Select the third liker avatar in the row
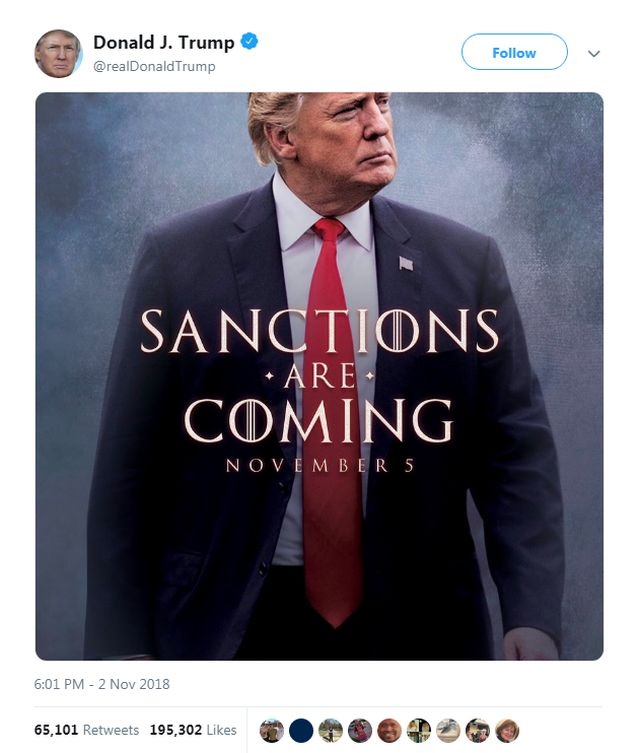The height and width of the screenshot is (753, 640). (x=330, y=731)
